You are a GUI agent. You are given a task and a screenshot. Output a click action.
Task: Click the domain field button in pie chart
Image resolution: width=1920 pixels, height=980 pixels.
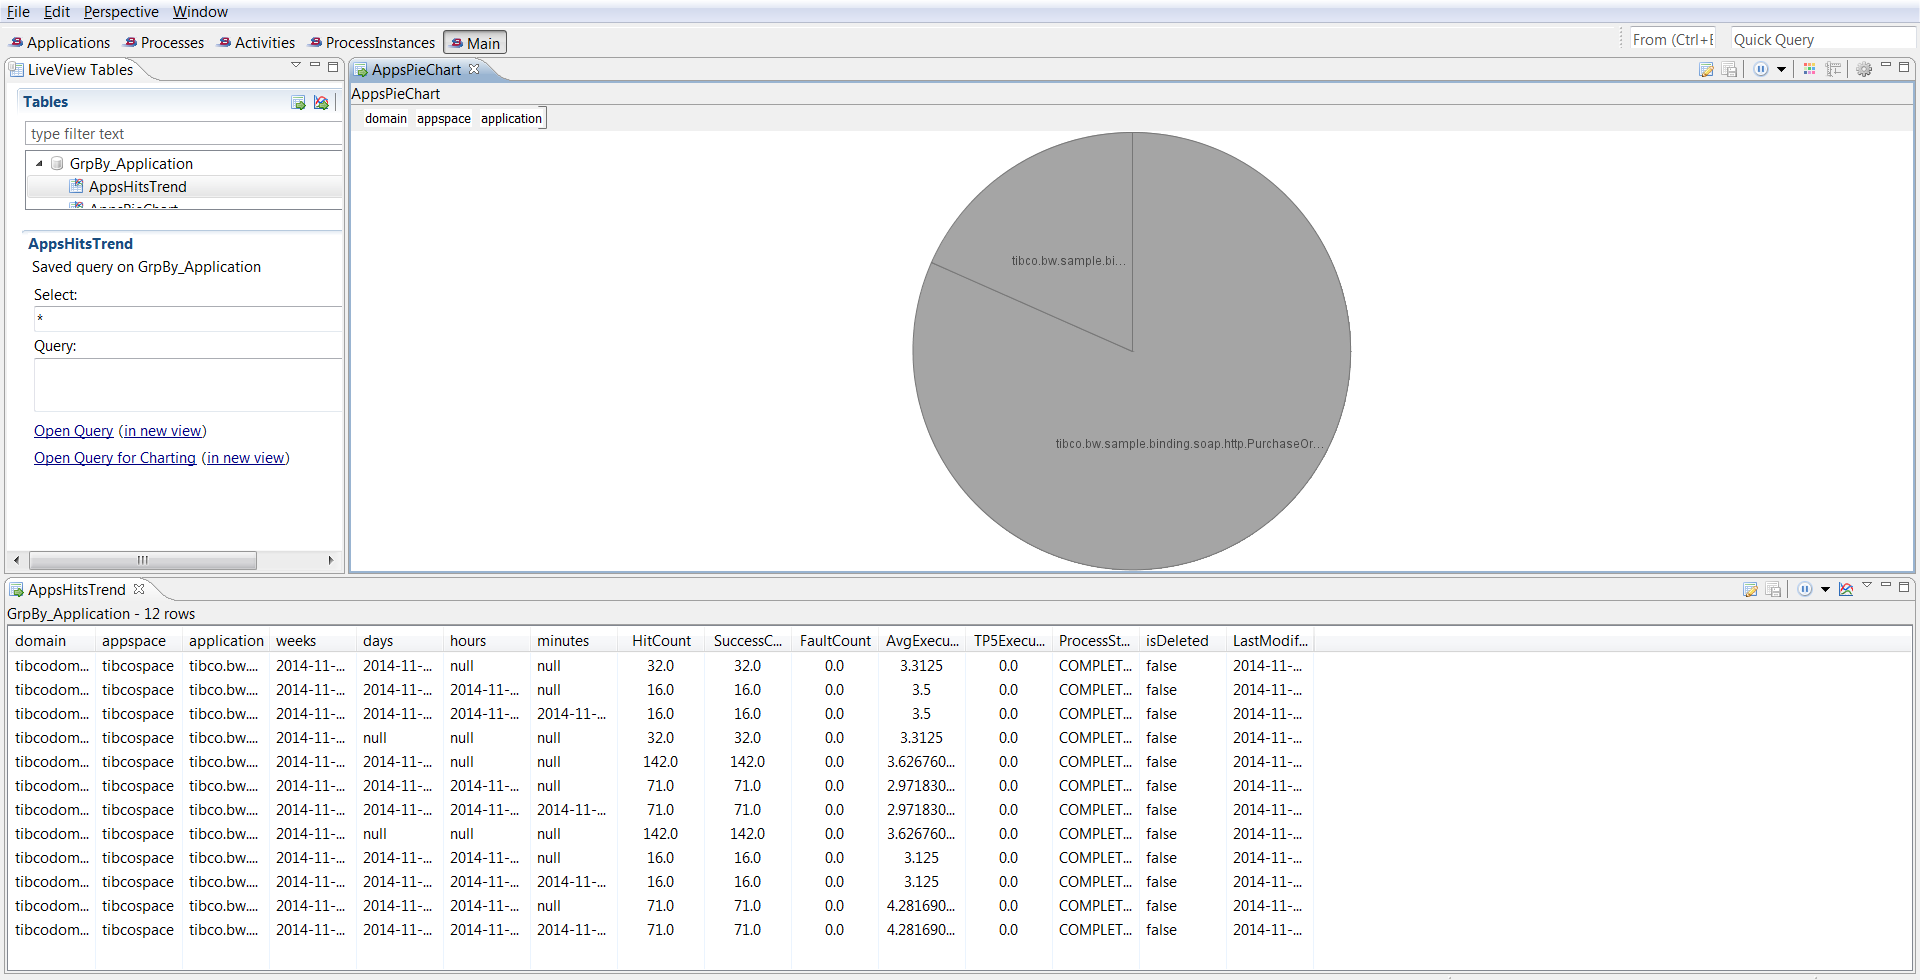tap(385, 118)
